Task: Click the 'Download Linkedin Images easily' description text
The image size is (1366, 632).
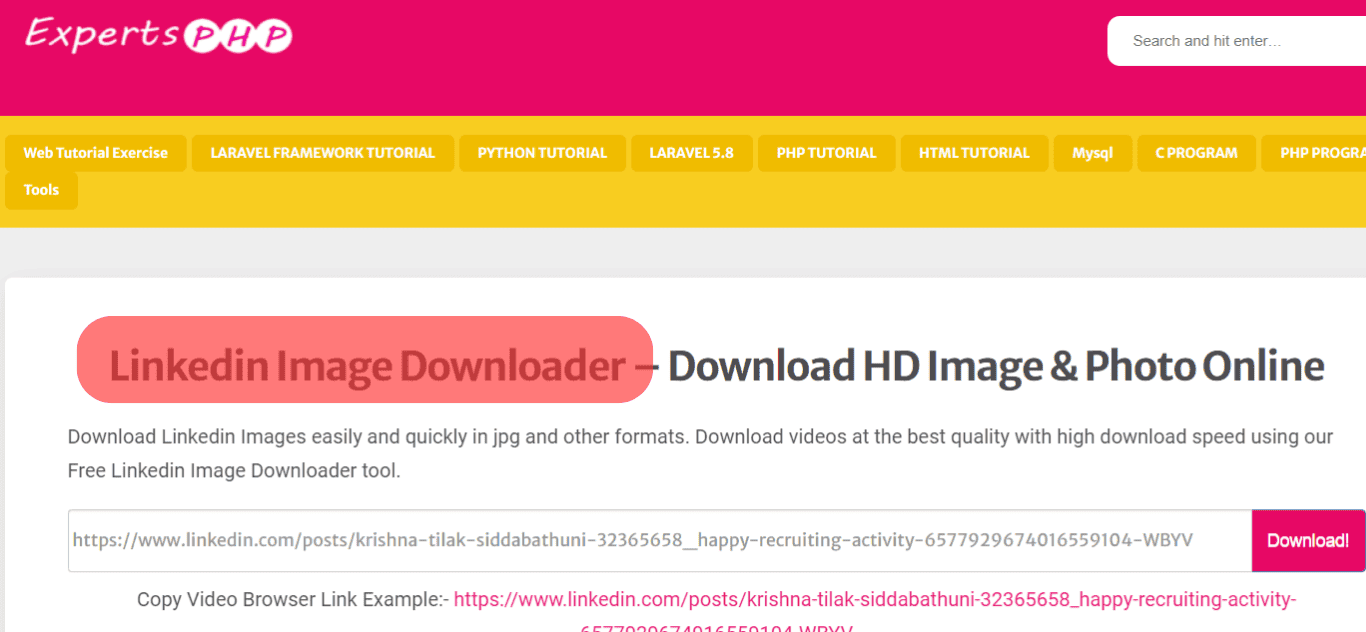Action: (700, 453)
